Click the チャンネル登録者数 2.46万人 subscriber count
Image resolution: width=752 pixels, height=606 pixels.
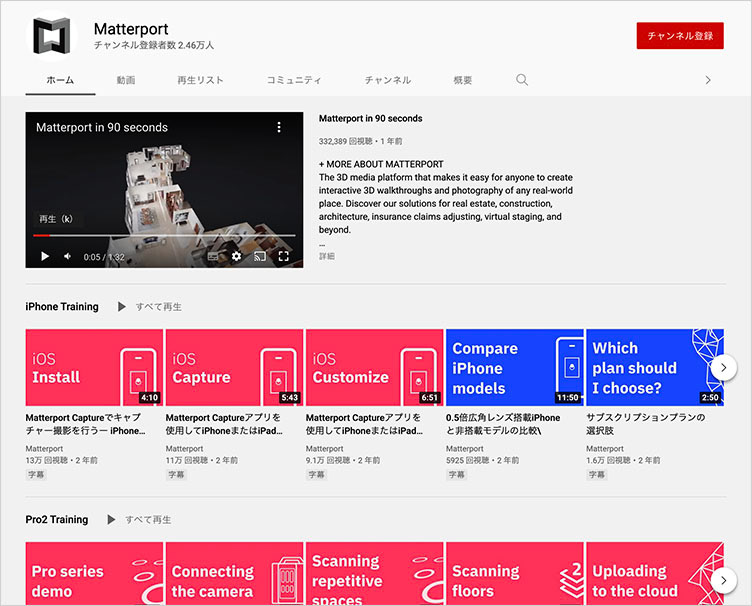click(x=154, y=45)
